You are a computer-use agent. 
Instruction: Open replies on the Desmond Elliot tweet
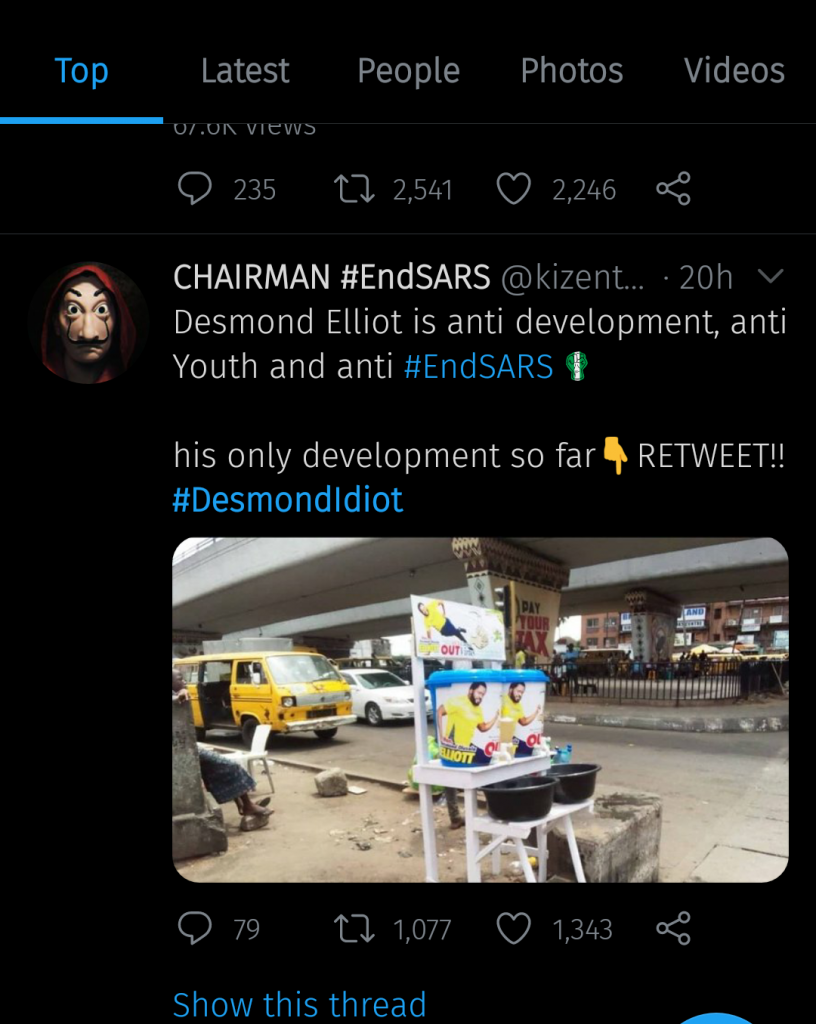click(x=195, y=929)
